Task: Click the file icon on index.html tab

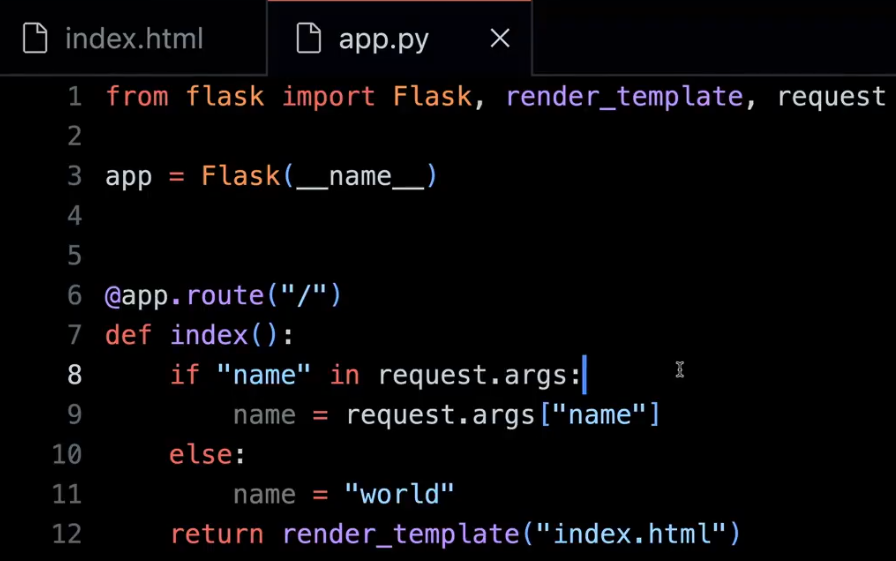Action: tap(36, 39)
